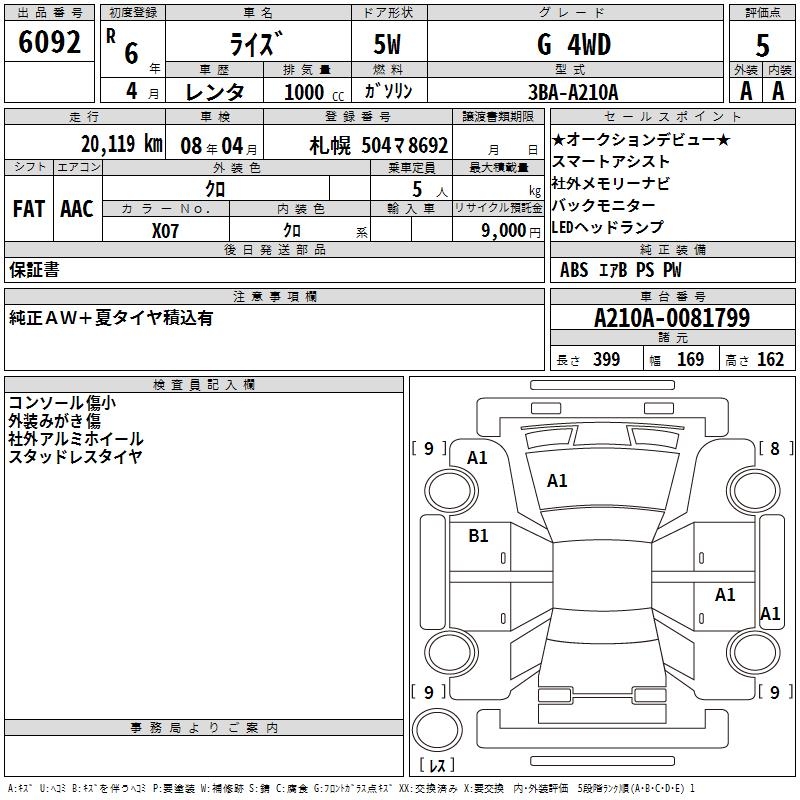The image size is (800, 800).
Task: Click the 最大積載量 header
Action: (498, 168)
